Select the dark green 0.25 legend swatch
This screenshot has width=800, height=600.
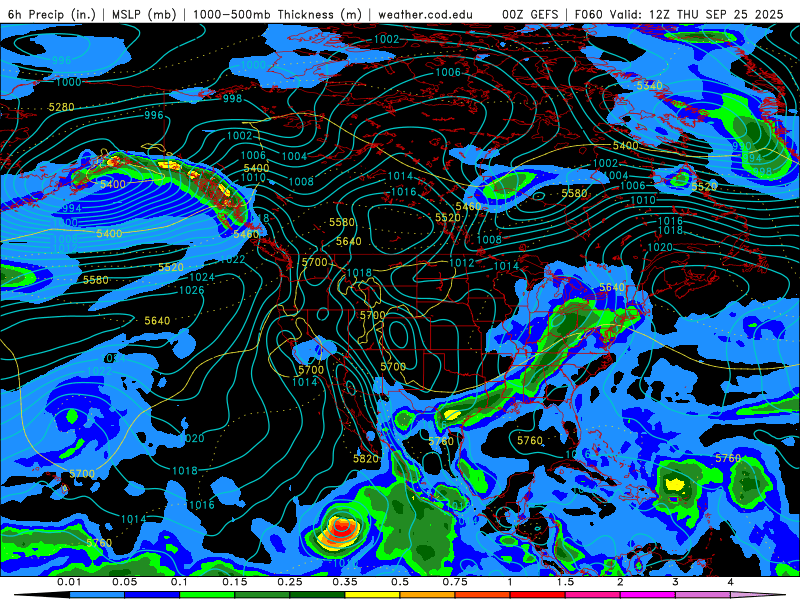[317, 595]
